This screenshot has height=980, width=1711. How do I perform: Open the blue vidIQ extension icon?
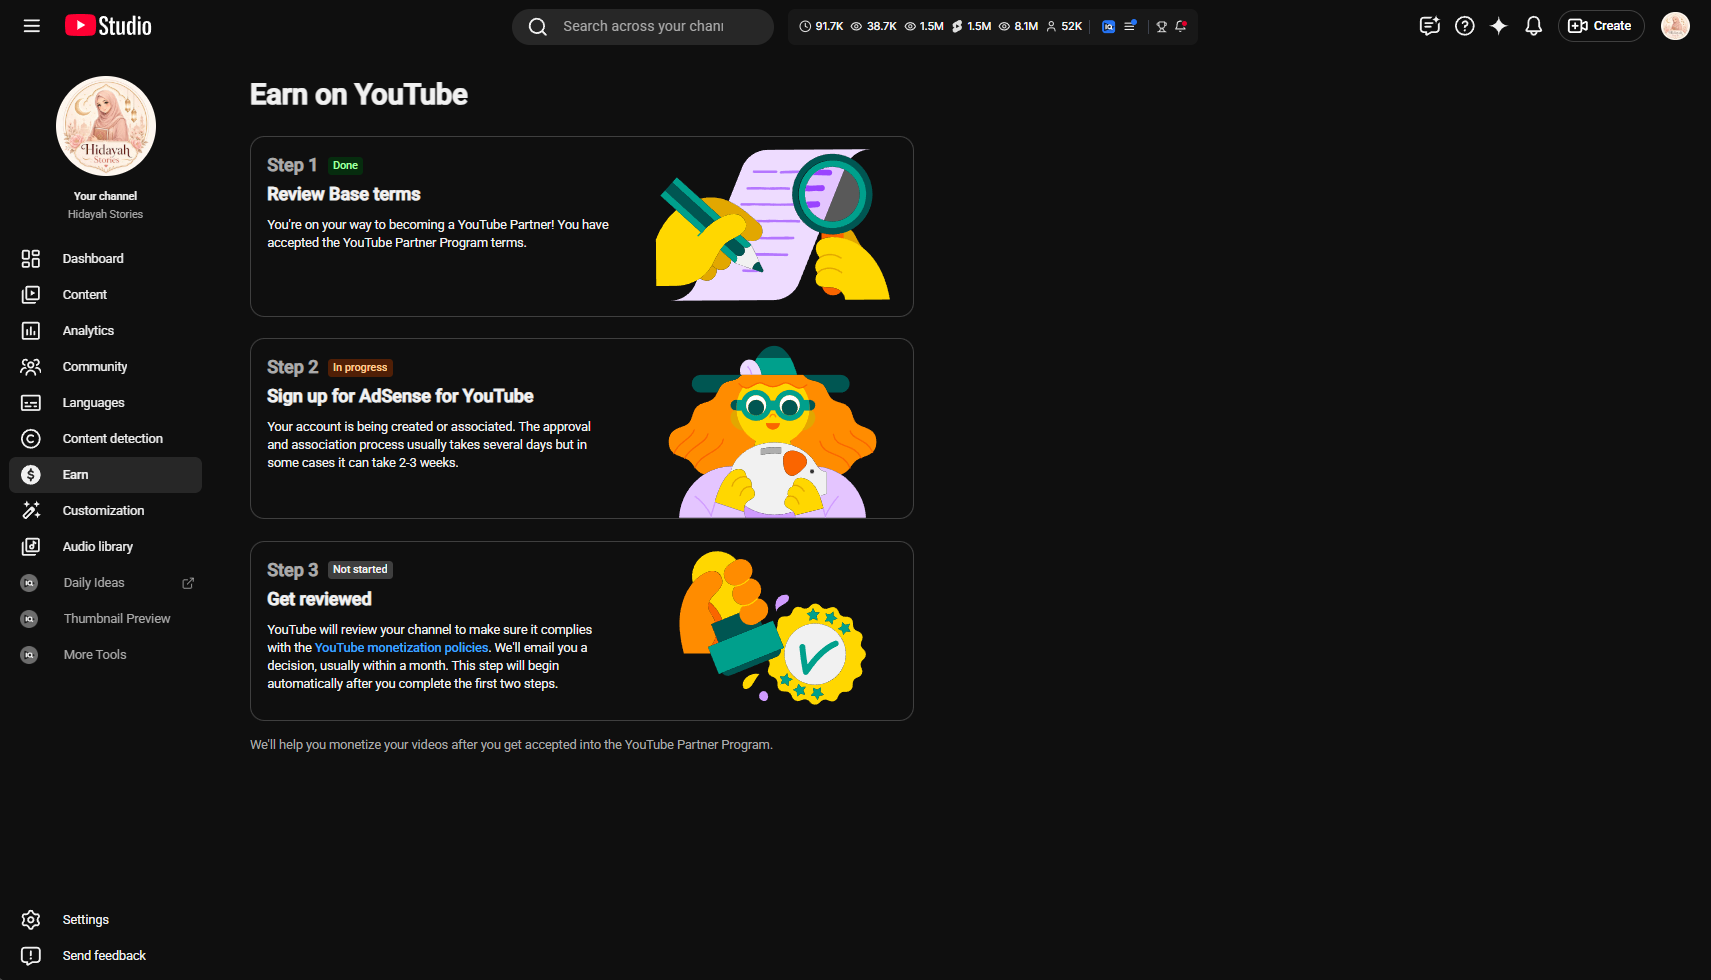pyautogui.click(x=1108, y=27)
